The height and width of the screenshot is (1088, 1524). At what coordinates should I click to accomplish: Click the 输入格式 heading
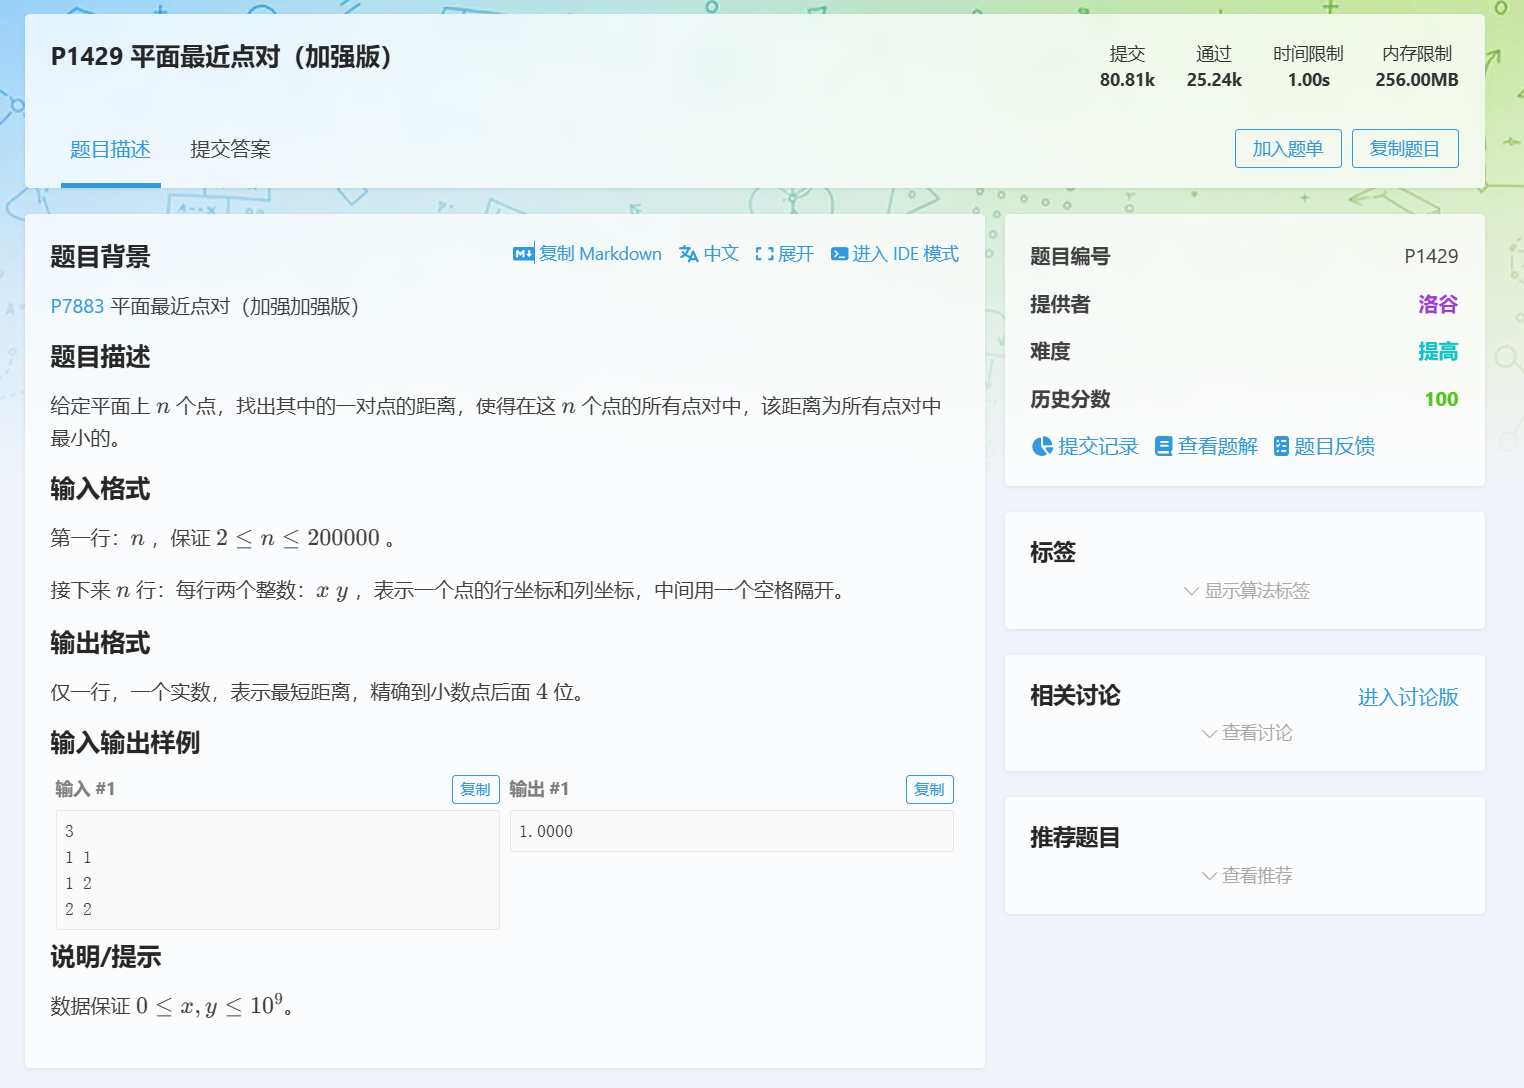100,489
